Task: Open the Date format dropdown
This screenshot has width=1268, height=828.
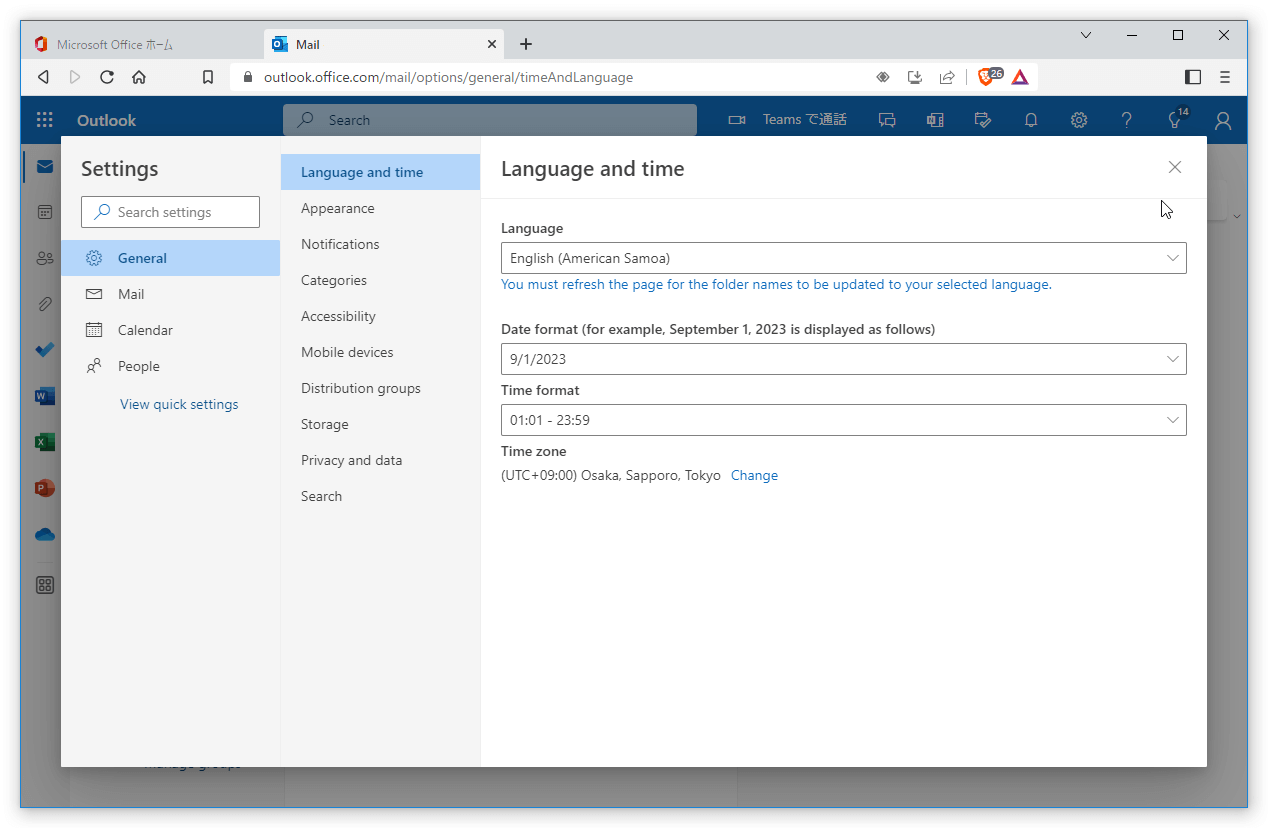Action: coord(843,359)
